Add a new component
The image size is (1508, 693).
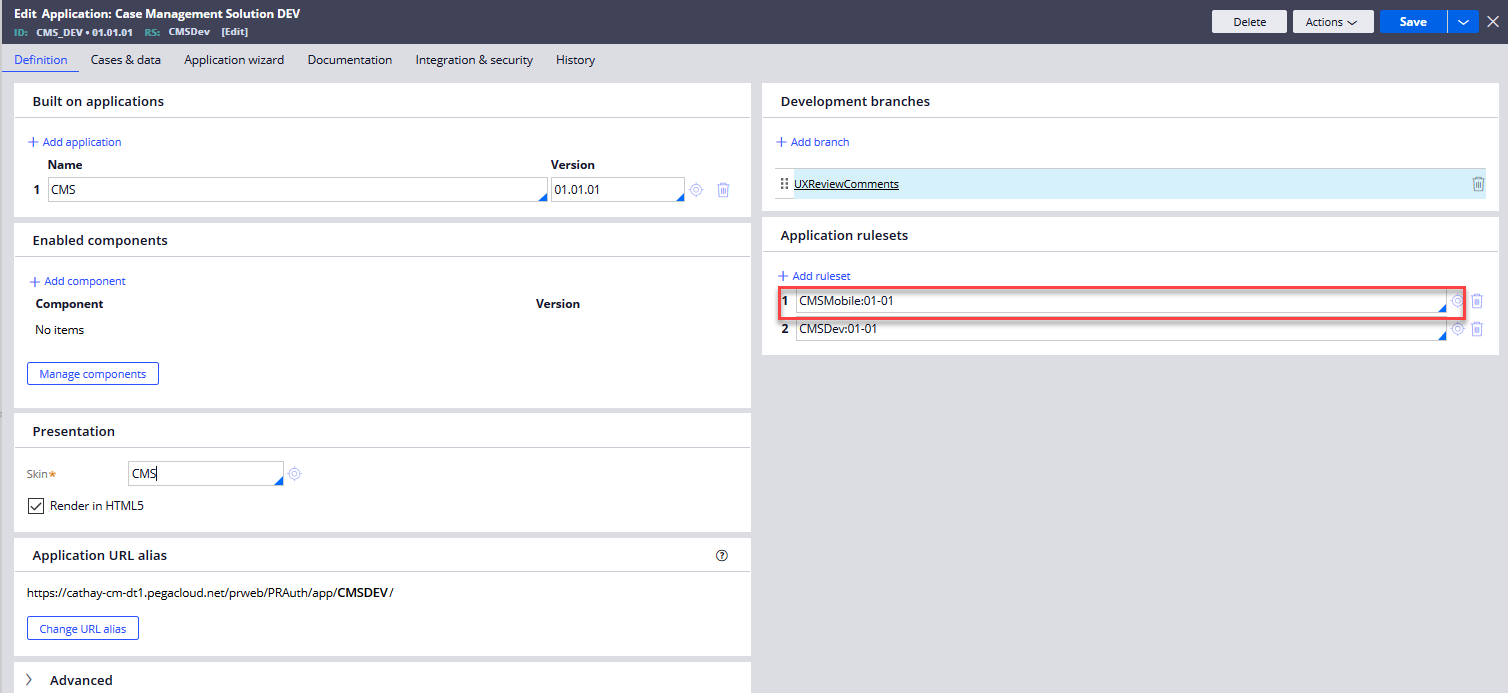[78, 281]
